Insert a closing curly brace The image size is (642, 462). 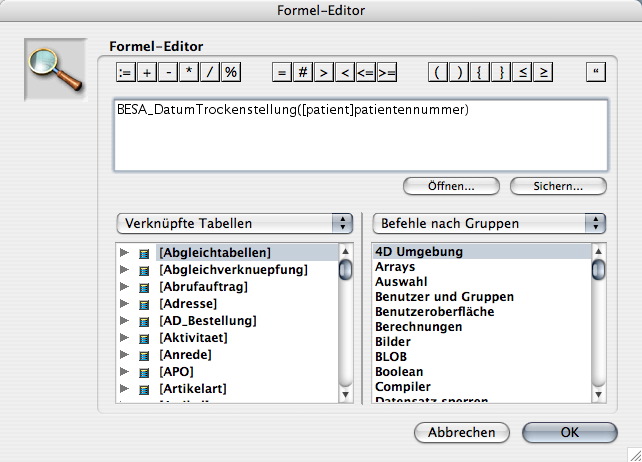pos(502,72)
